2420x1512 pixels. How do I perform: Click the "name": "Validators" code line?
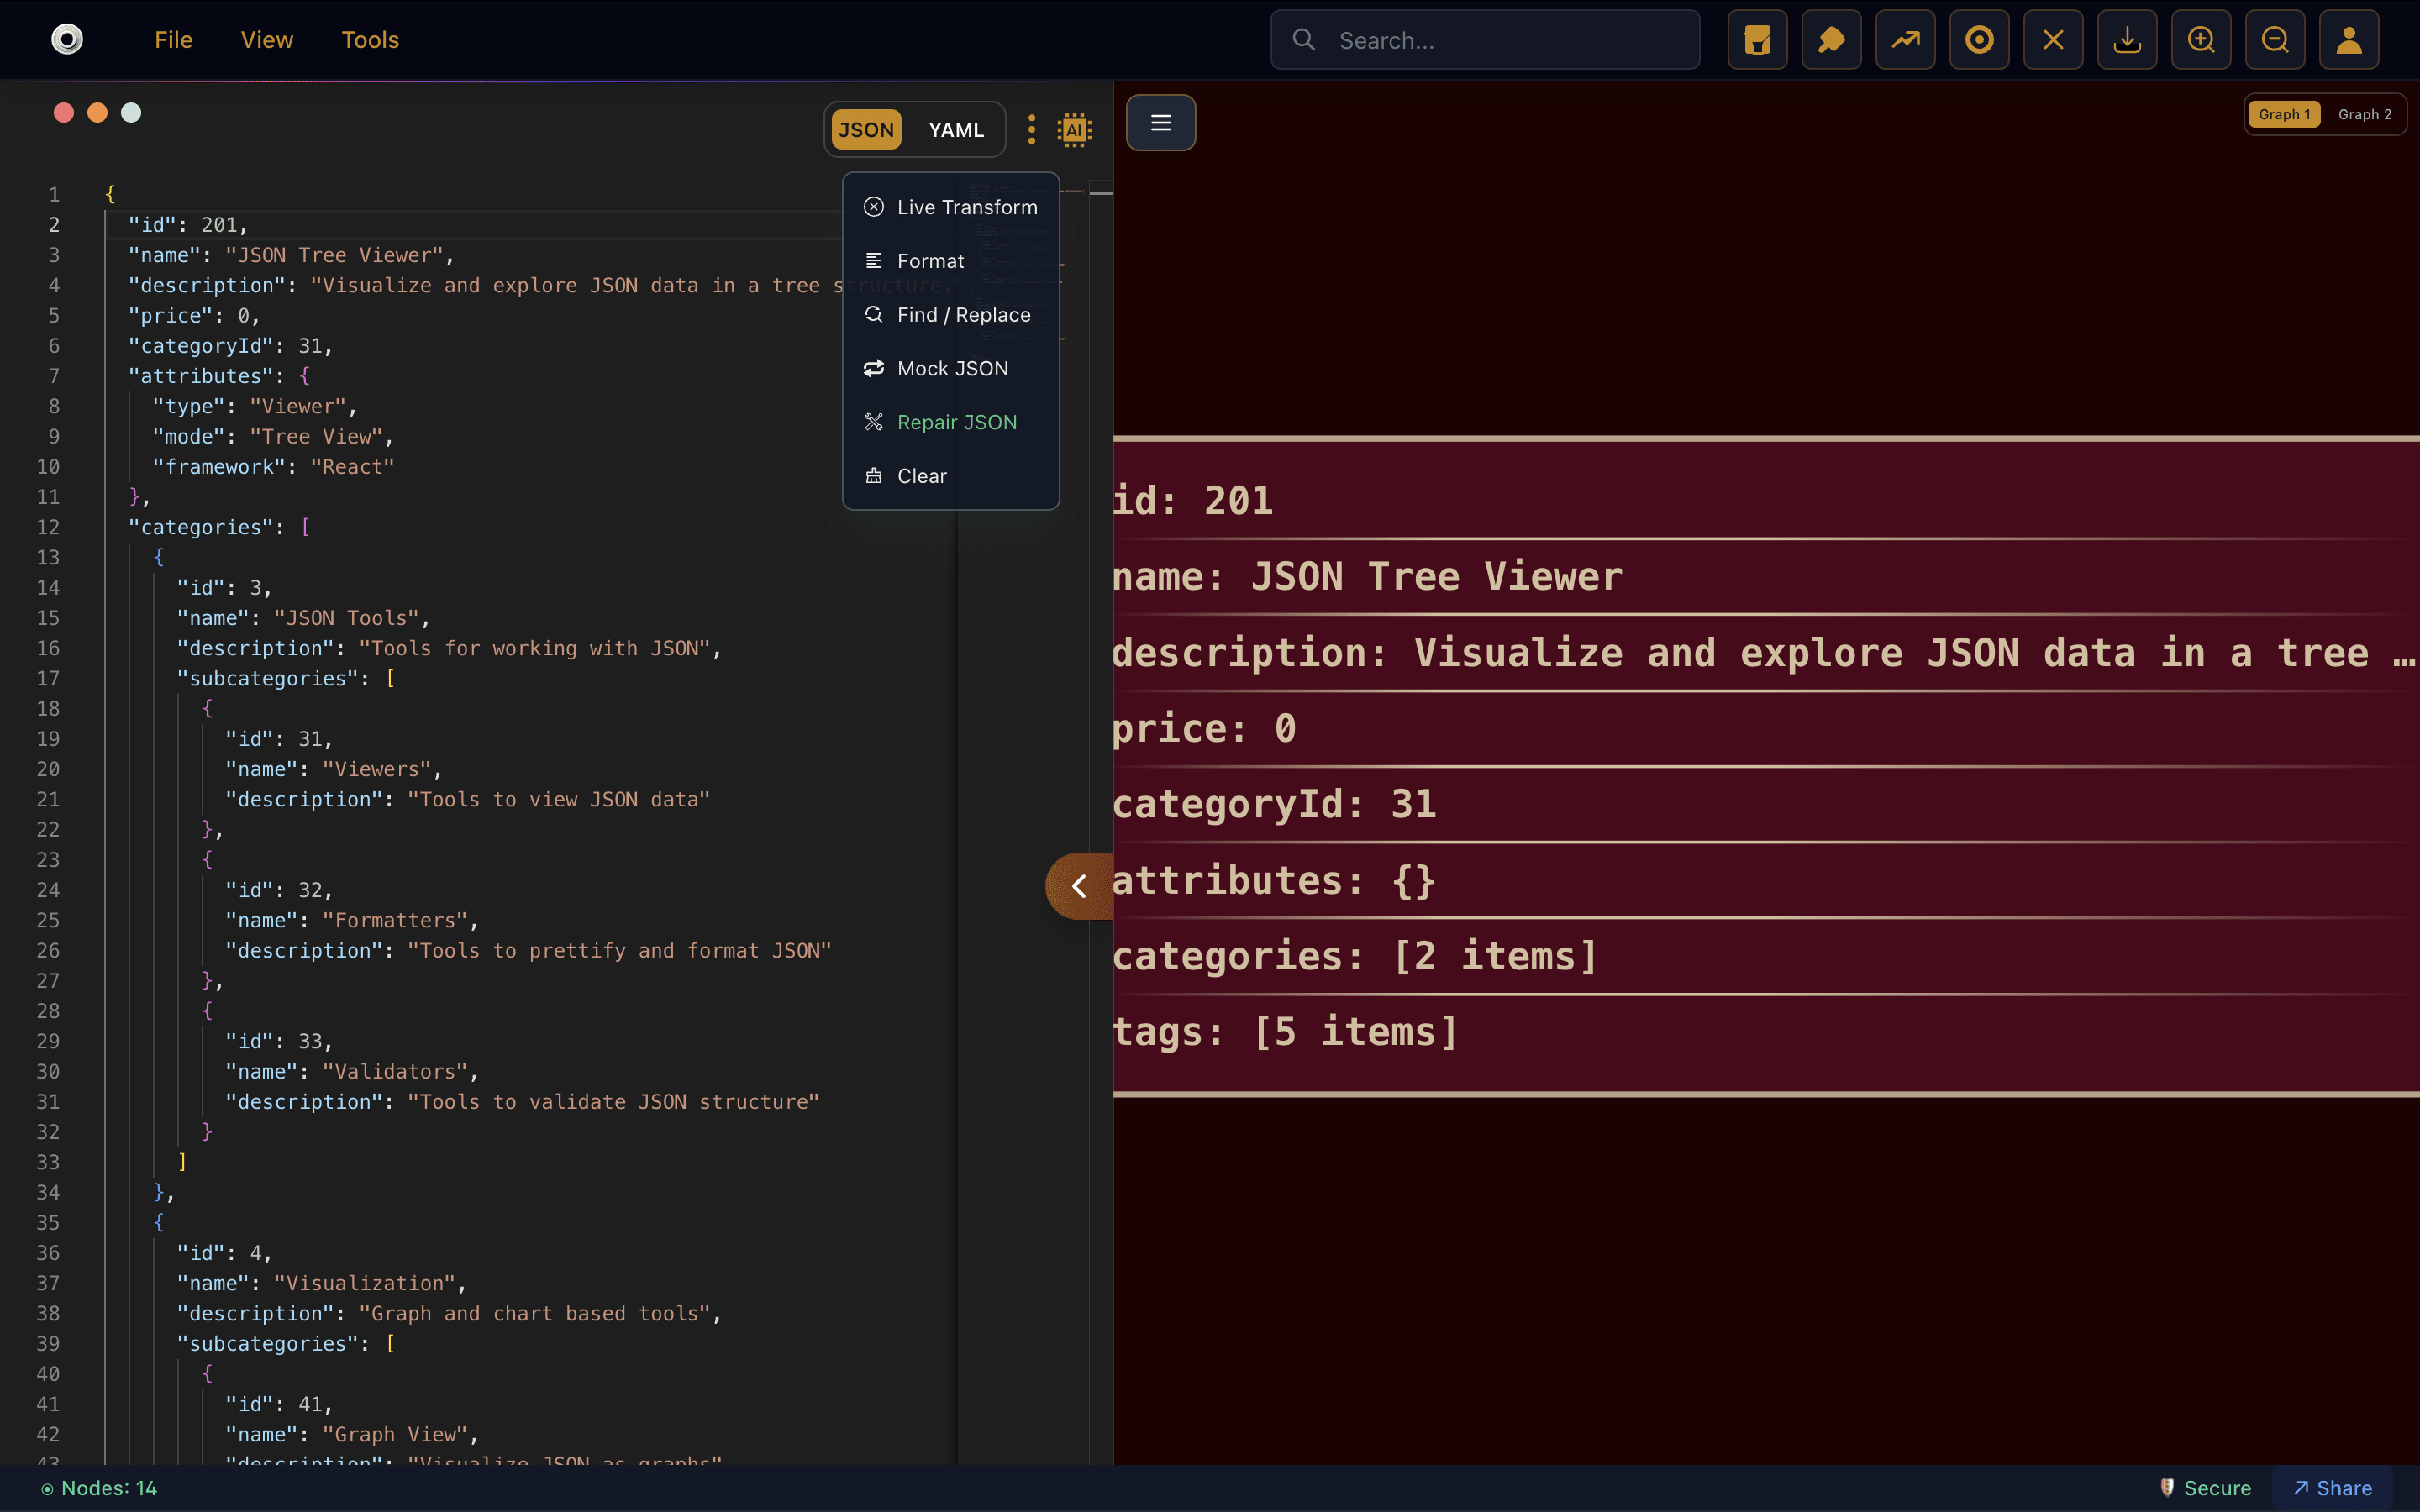click(x=352, y=1071)
